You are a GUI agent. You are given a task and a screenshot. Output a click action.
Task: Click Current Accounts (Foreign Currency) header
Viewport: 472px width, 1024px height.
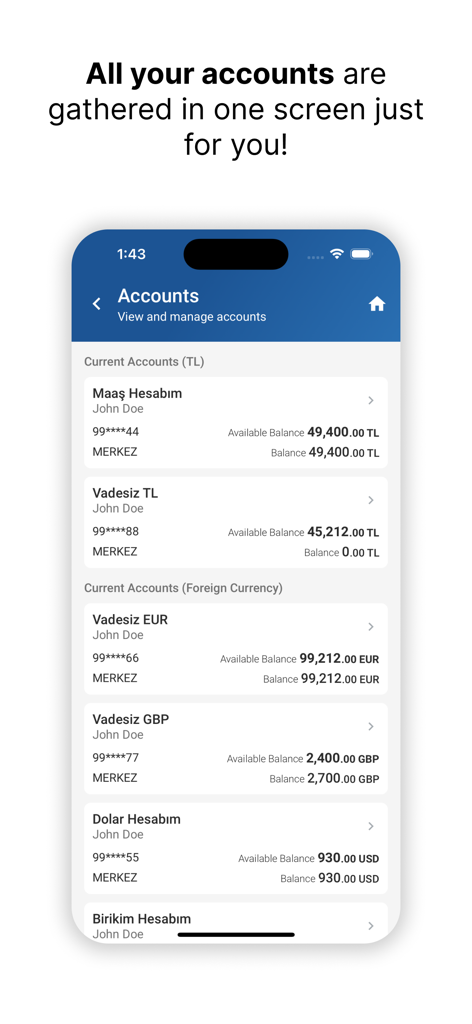coord(183,588)
